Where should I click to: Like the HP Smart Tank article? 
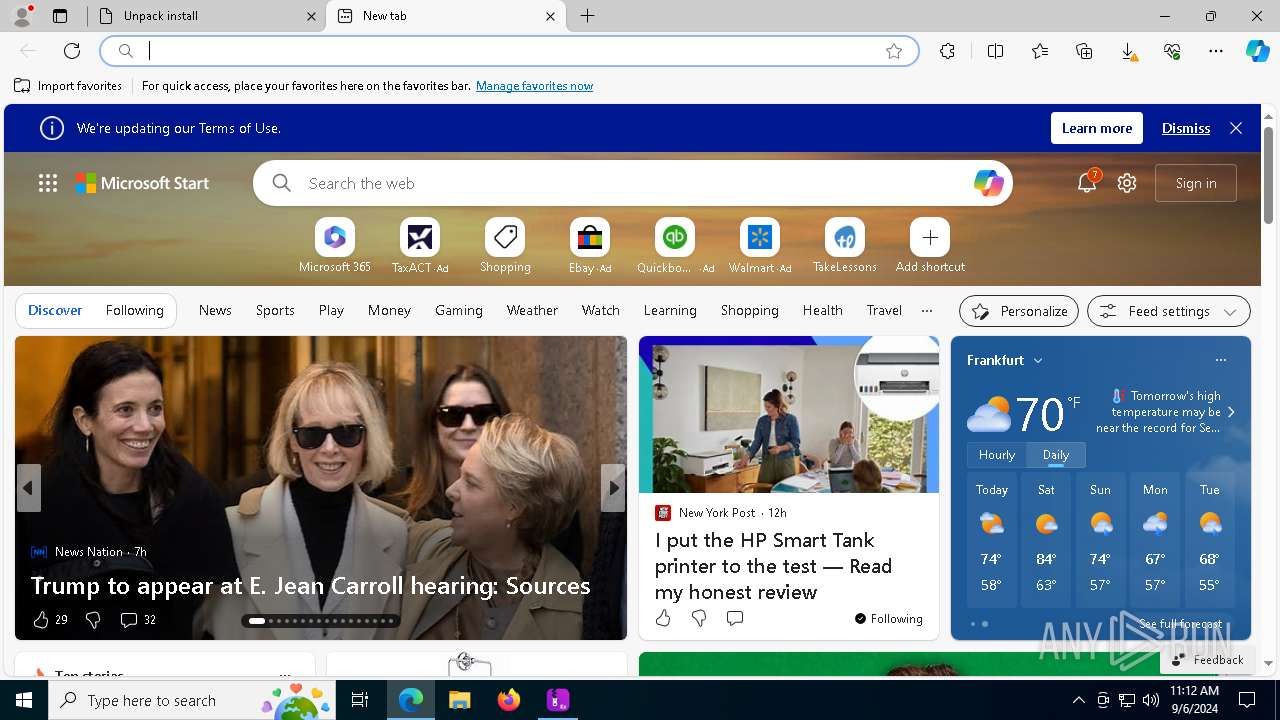click(663, 618)
